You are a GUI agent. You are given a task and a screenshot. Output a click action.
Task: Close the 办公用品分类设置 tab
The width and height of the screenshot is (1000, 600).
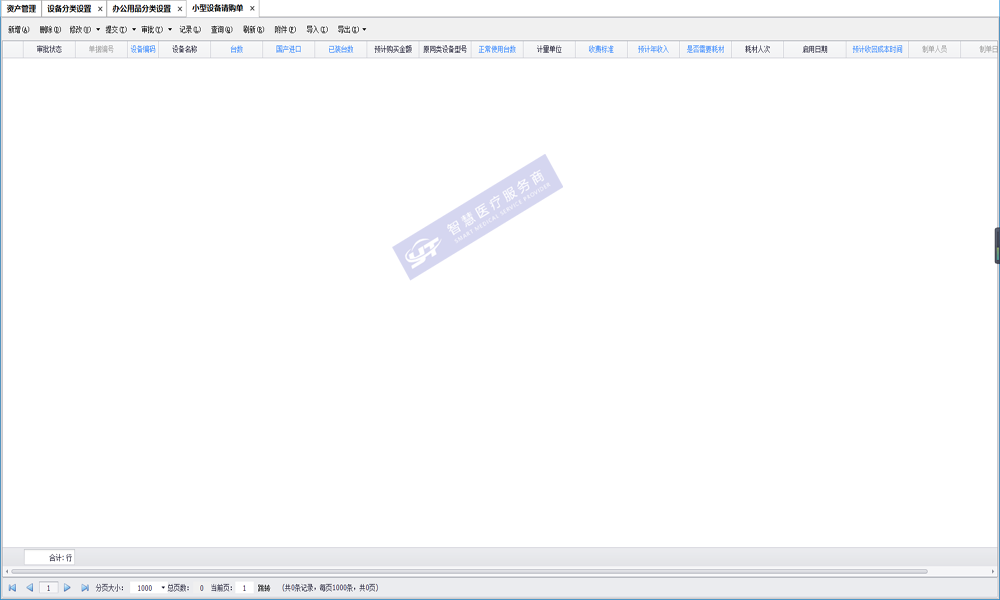180,9
